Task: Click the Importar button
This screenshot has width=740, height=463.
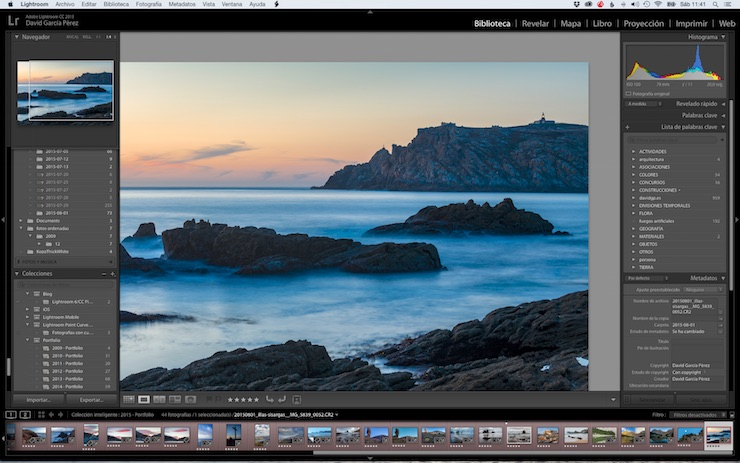Action: [38, 399]
